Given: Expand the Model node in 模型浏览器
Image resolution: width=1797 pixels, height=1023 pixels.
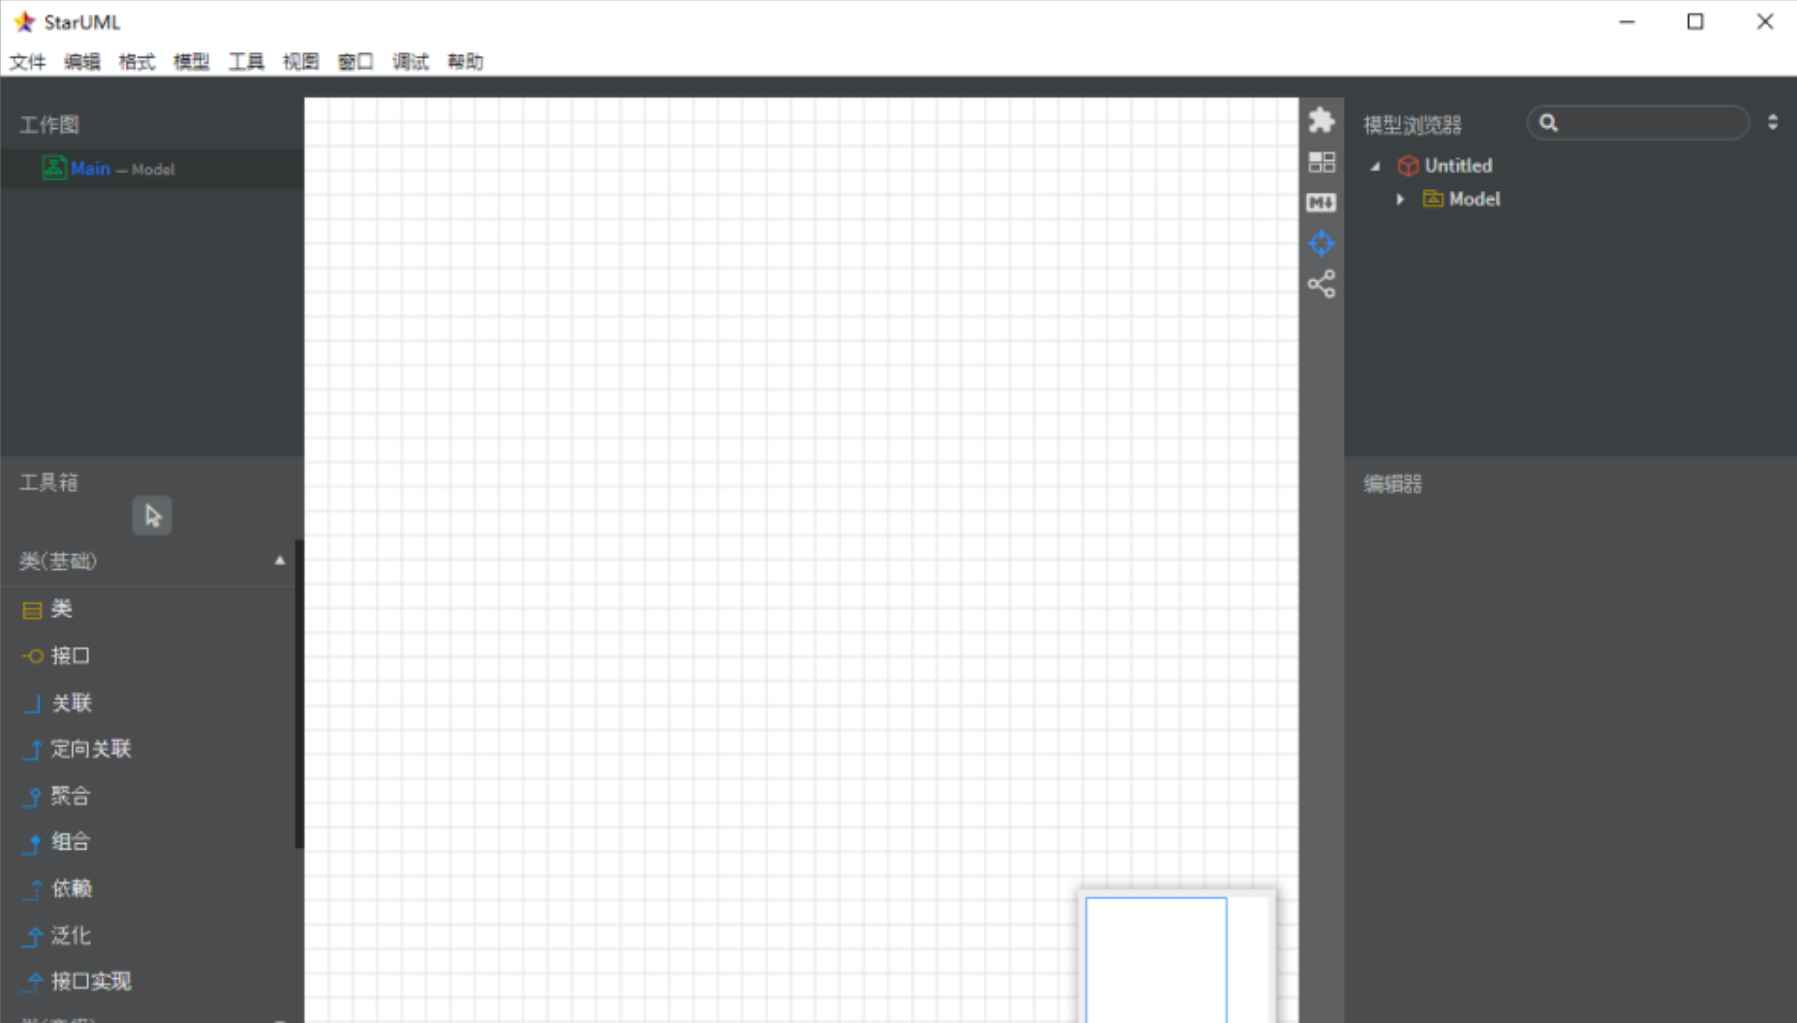Looking at the screenshot, I should point(1398,199).
